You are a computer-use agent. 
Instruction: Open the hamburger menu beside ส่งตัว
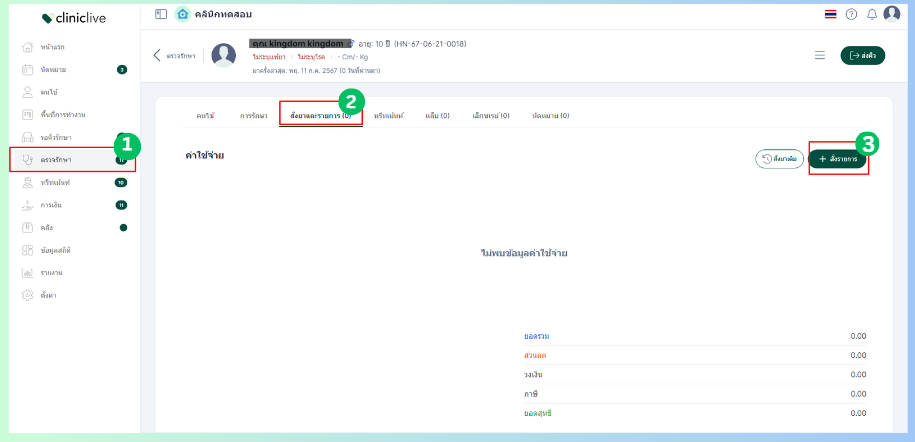click(x=820, y=55)
